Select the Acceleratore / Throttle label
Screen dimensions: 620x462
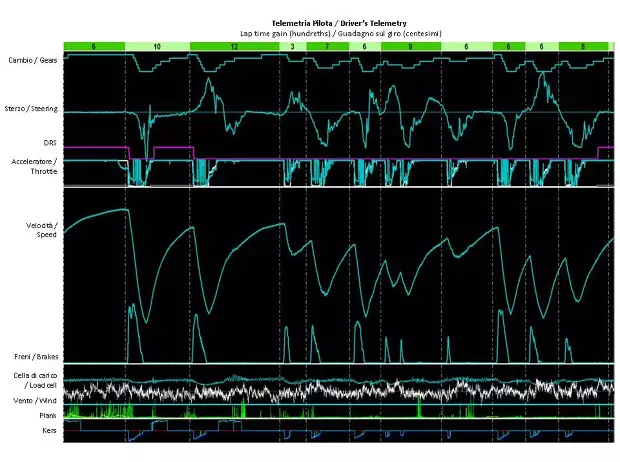tap(34, 167)
